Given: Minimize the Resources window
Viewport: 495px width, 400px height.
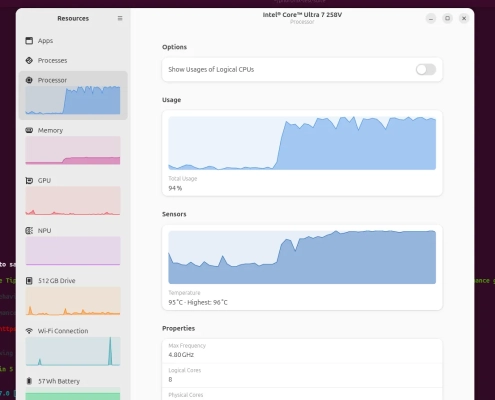Looking at the screenshot, I should (431, 18).
